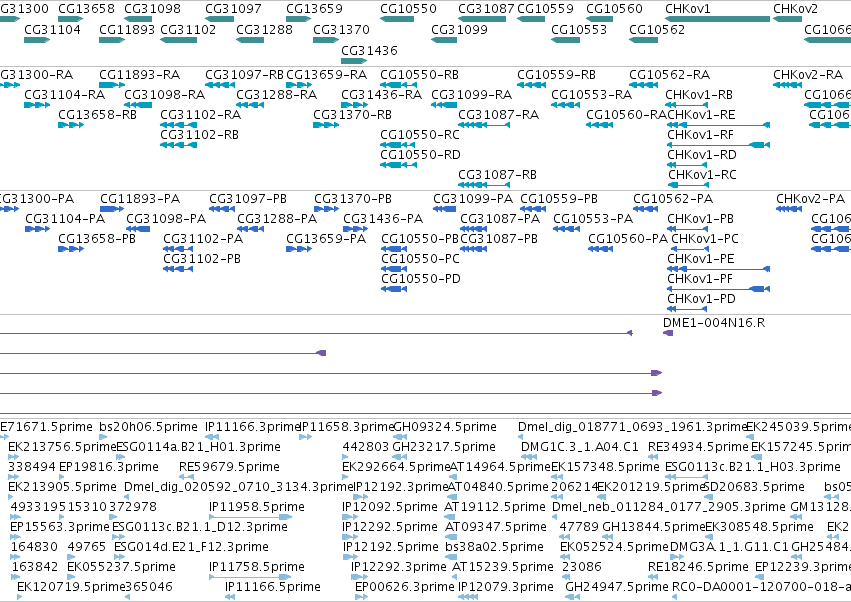Select EST EP00626.3prime
851x602 pixels.
(404, 587)
